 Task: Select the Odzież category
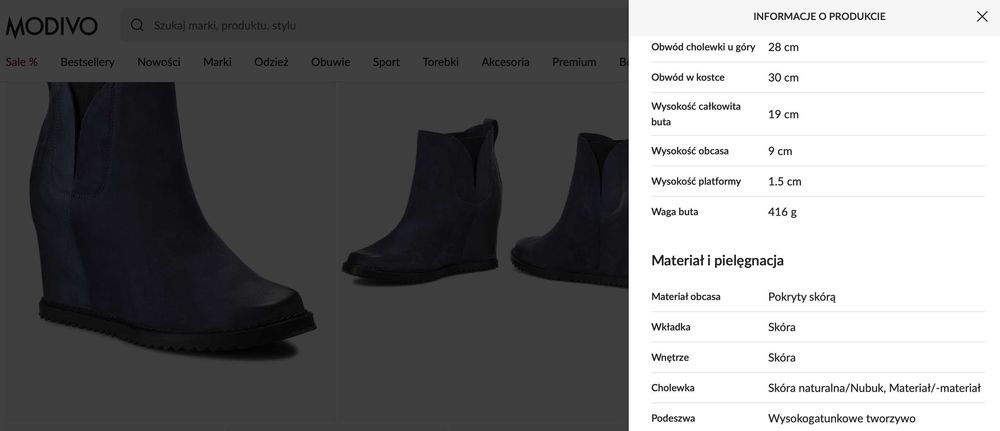(x=271, y=62)
